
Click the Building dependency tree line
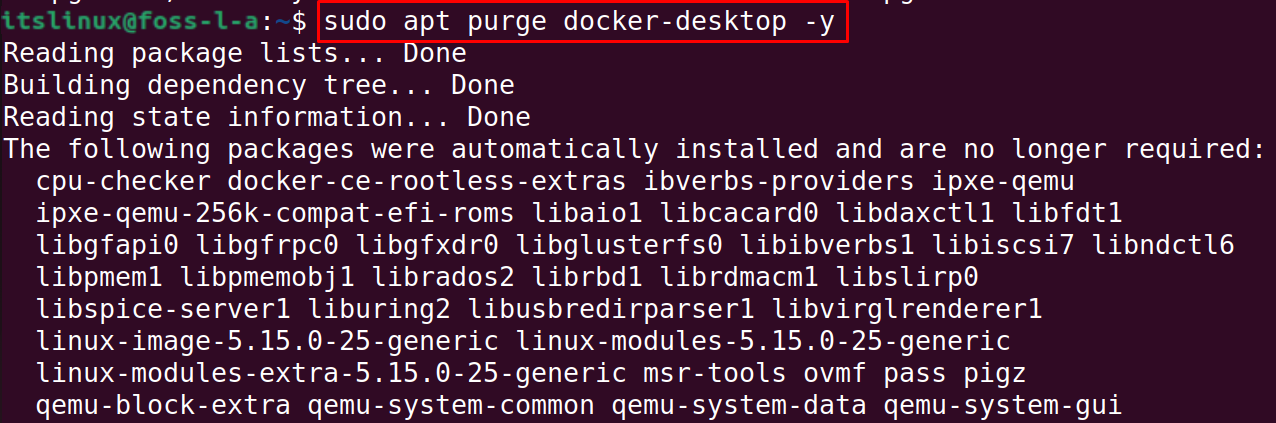click(259, 86)
